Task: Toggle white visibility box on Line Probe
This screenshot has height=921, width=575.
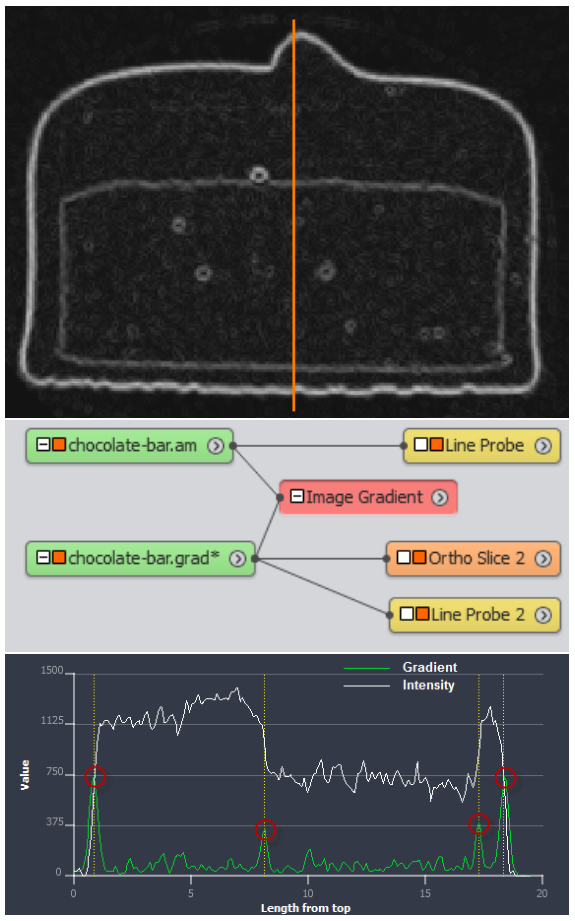Action: pyautogui.click(x=421, y=445)
